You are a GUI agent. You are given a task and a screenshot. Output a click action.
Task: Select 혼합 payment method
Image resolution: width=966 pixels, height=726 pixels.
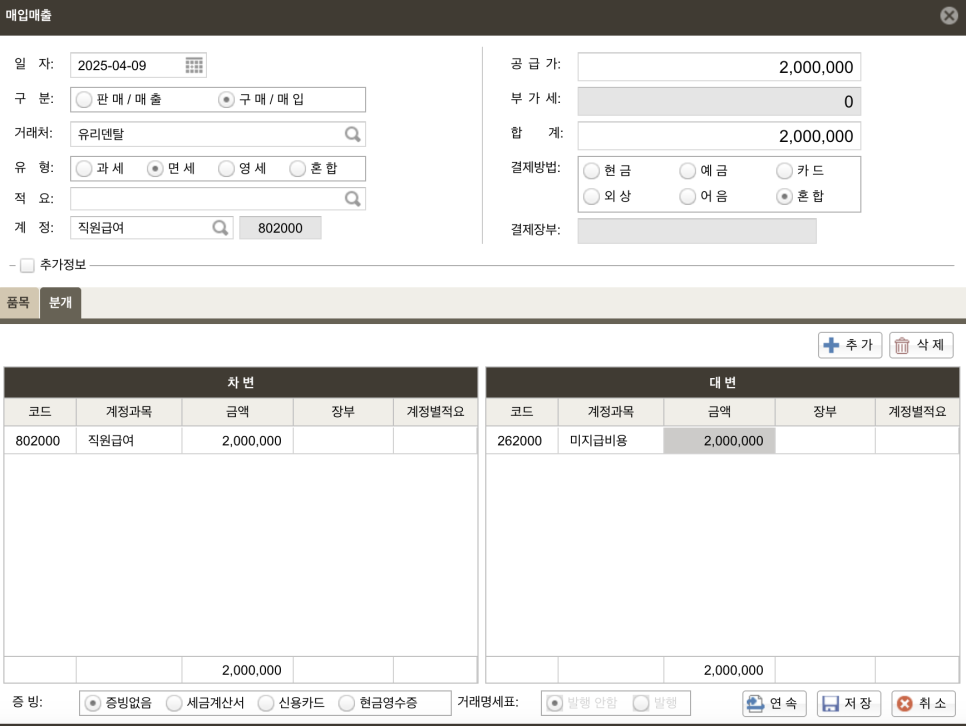[x=784, y=197]
